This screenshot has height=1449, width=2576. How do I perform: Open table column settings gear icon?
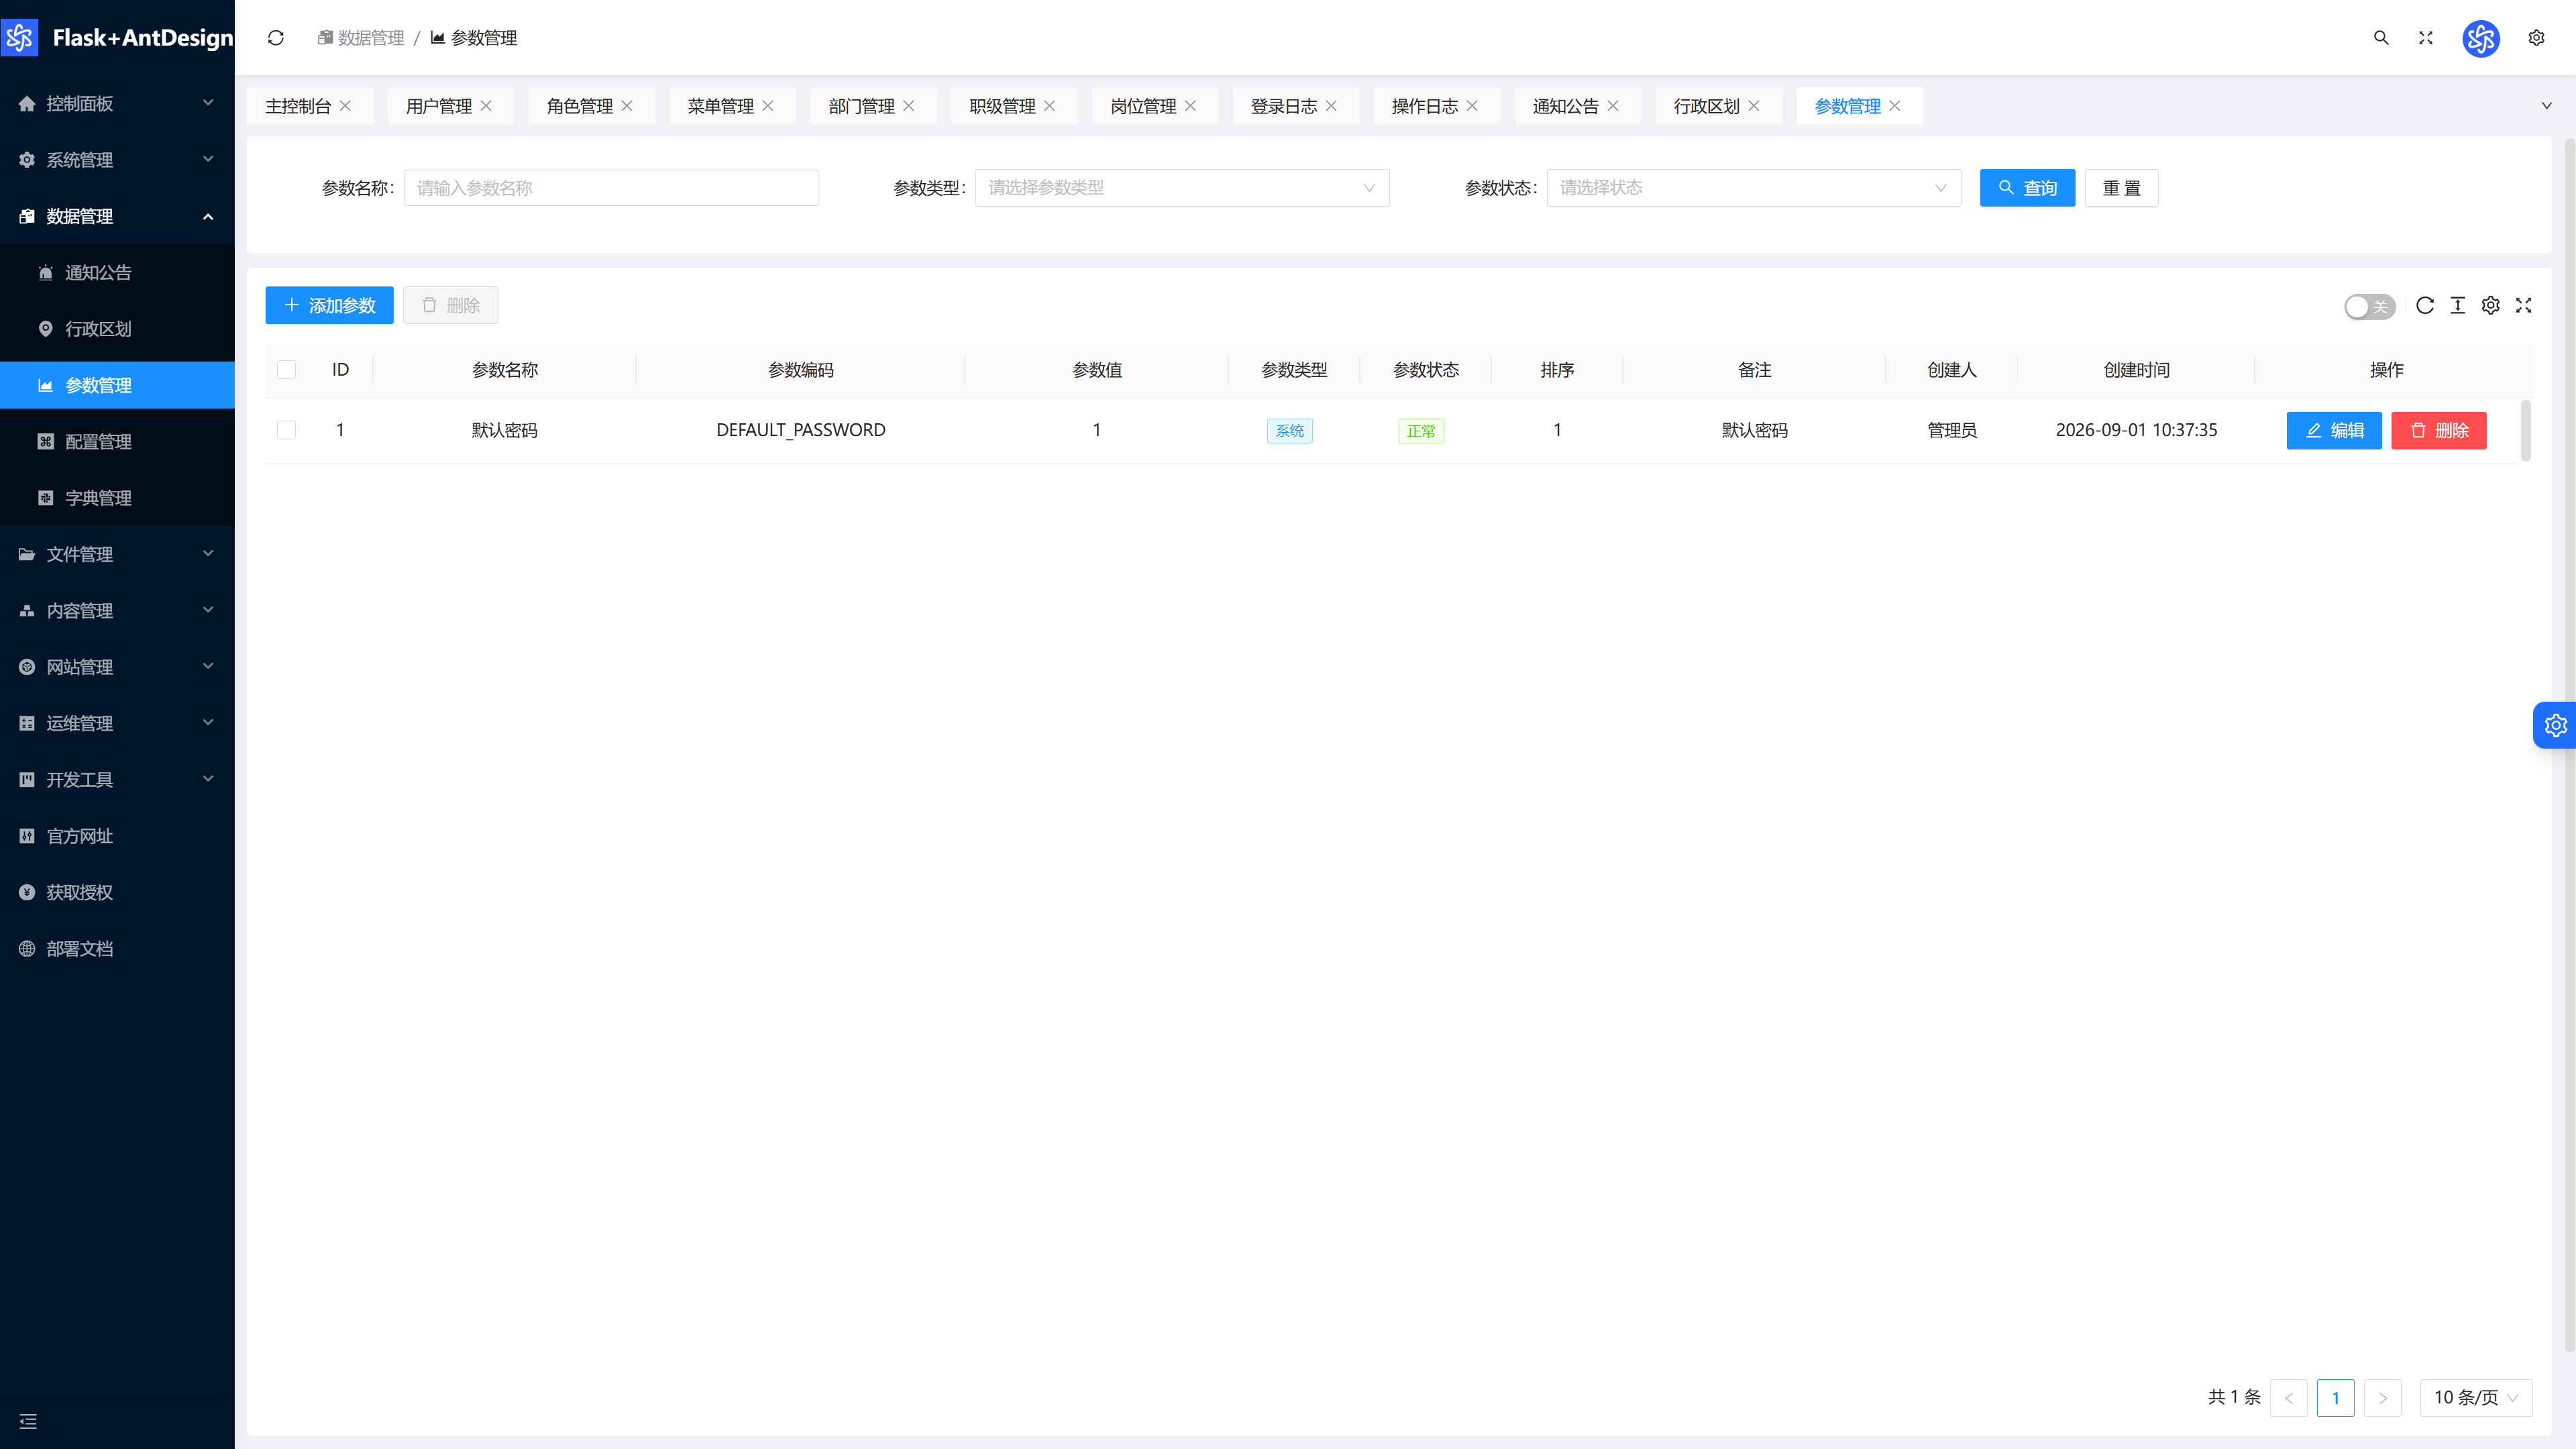click(x=2491, y=306)
